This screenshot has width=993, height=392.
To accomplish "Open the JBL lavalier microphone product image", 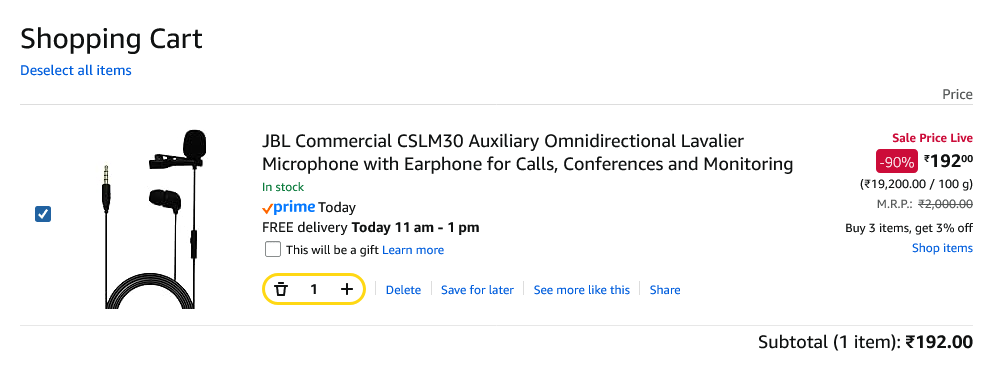I will click(156, 218).
